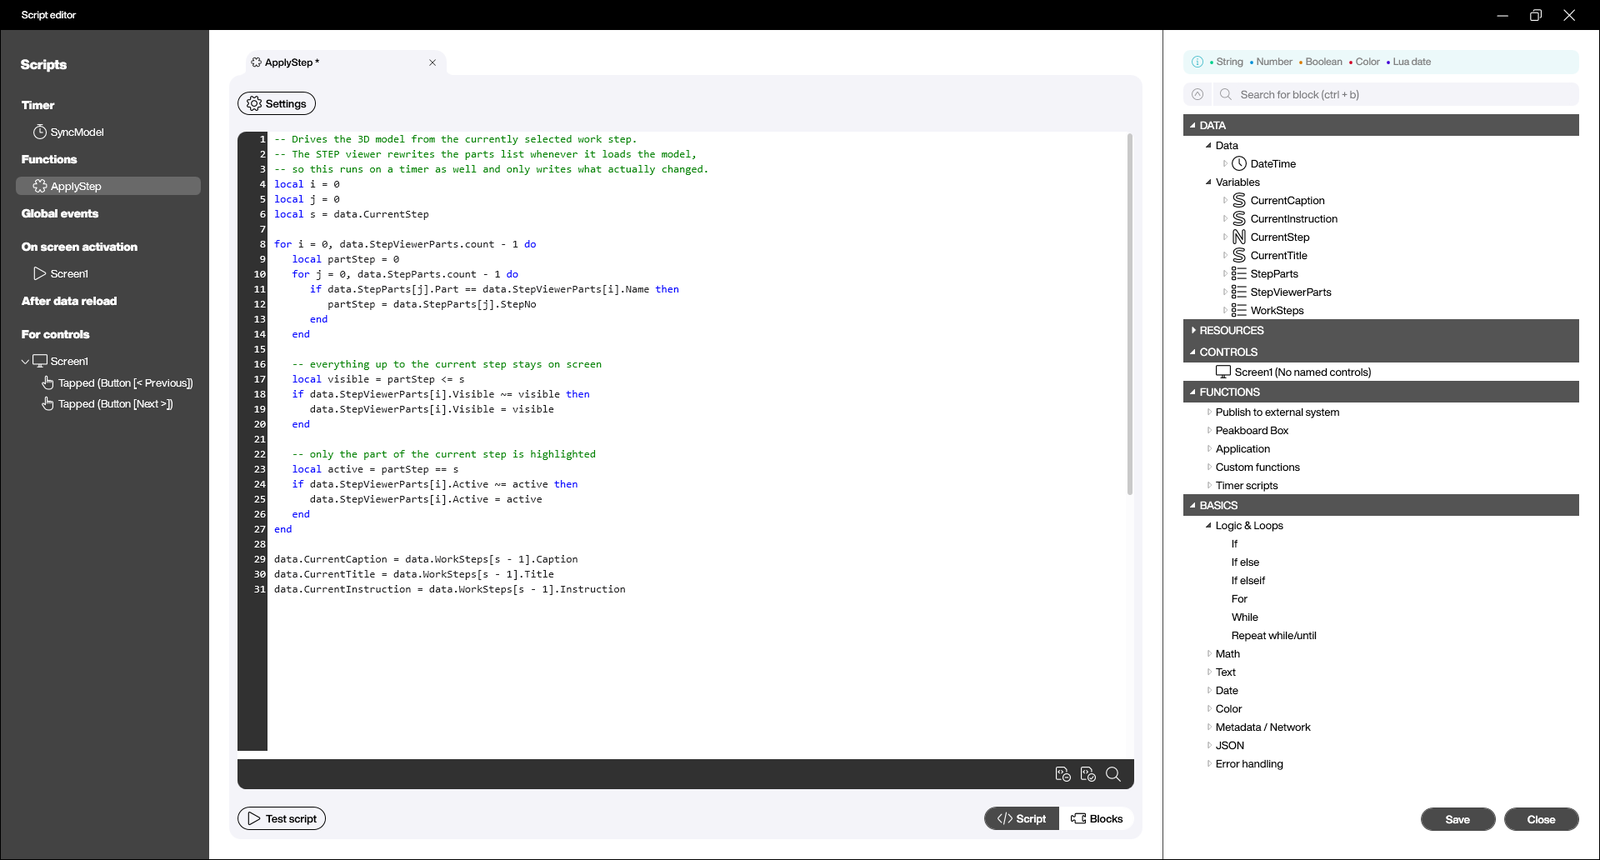Click the tap hand icon for Next button
This screenshot has width=1600, height=860.
click(x=48, y=404)
